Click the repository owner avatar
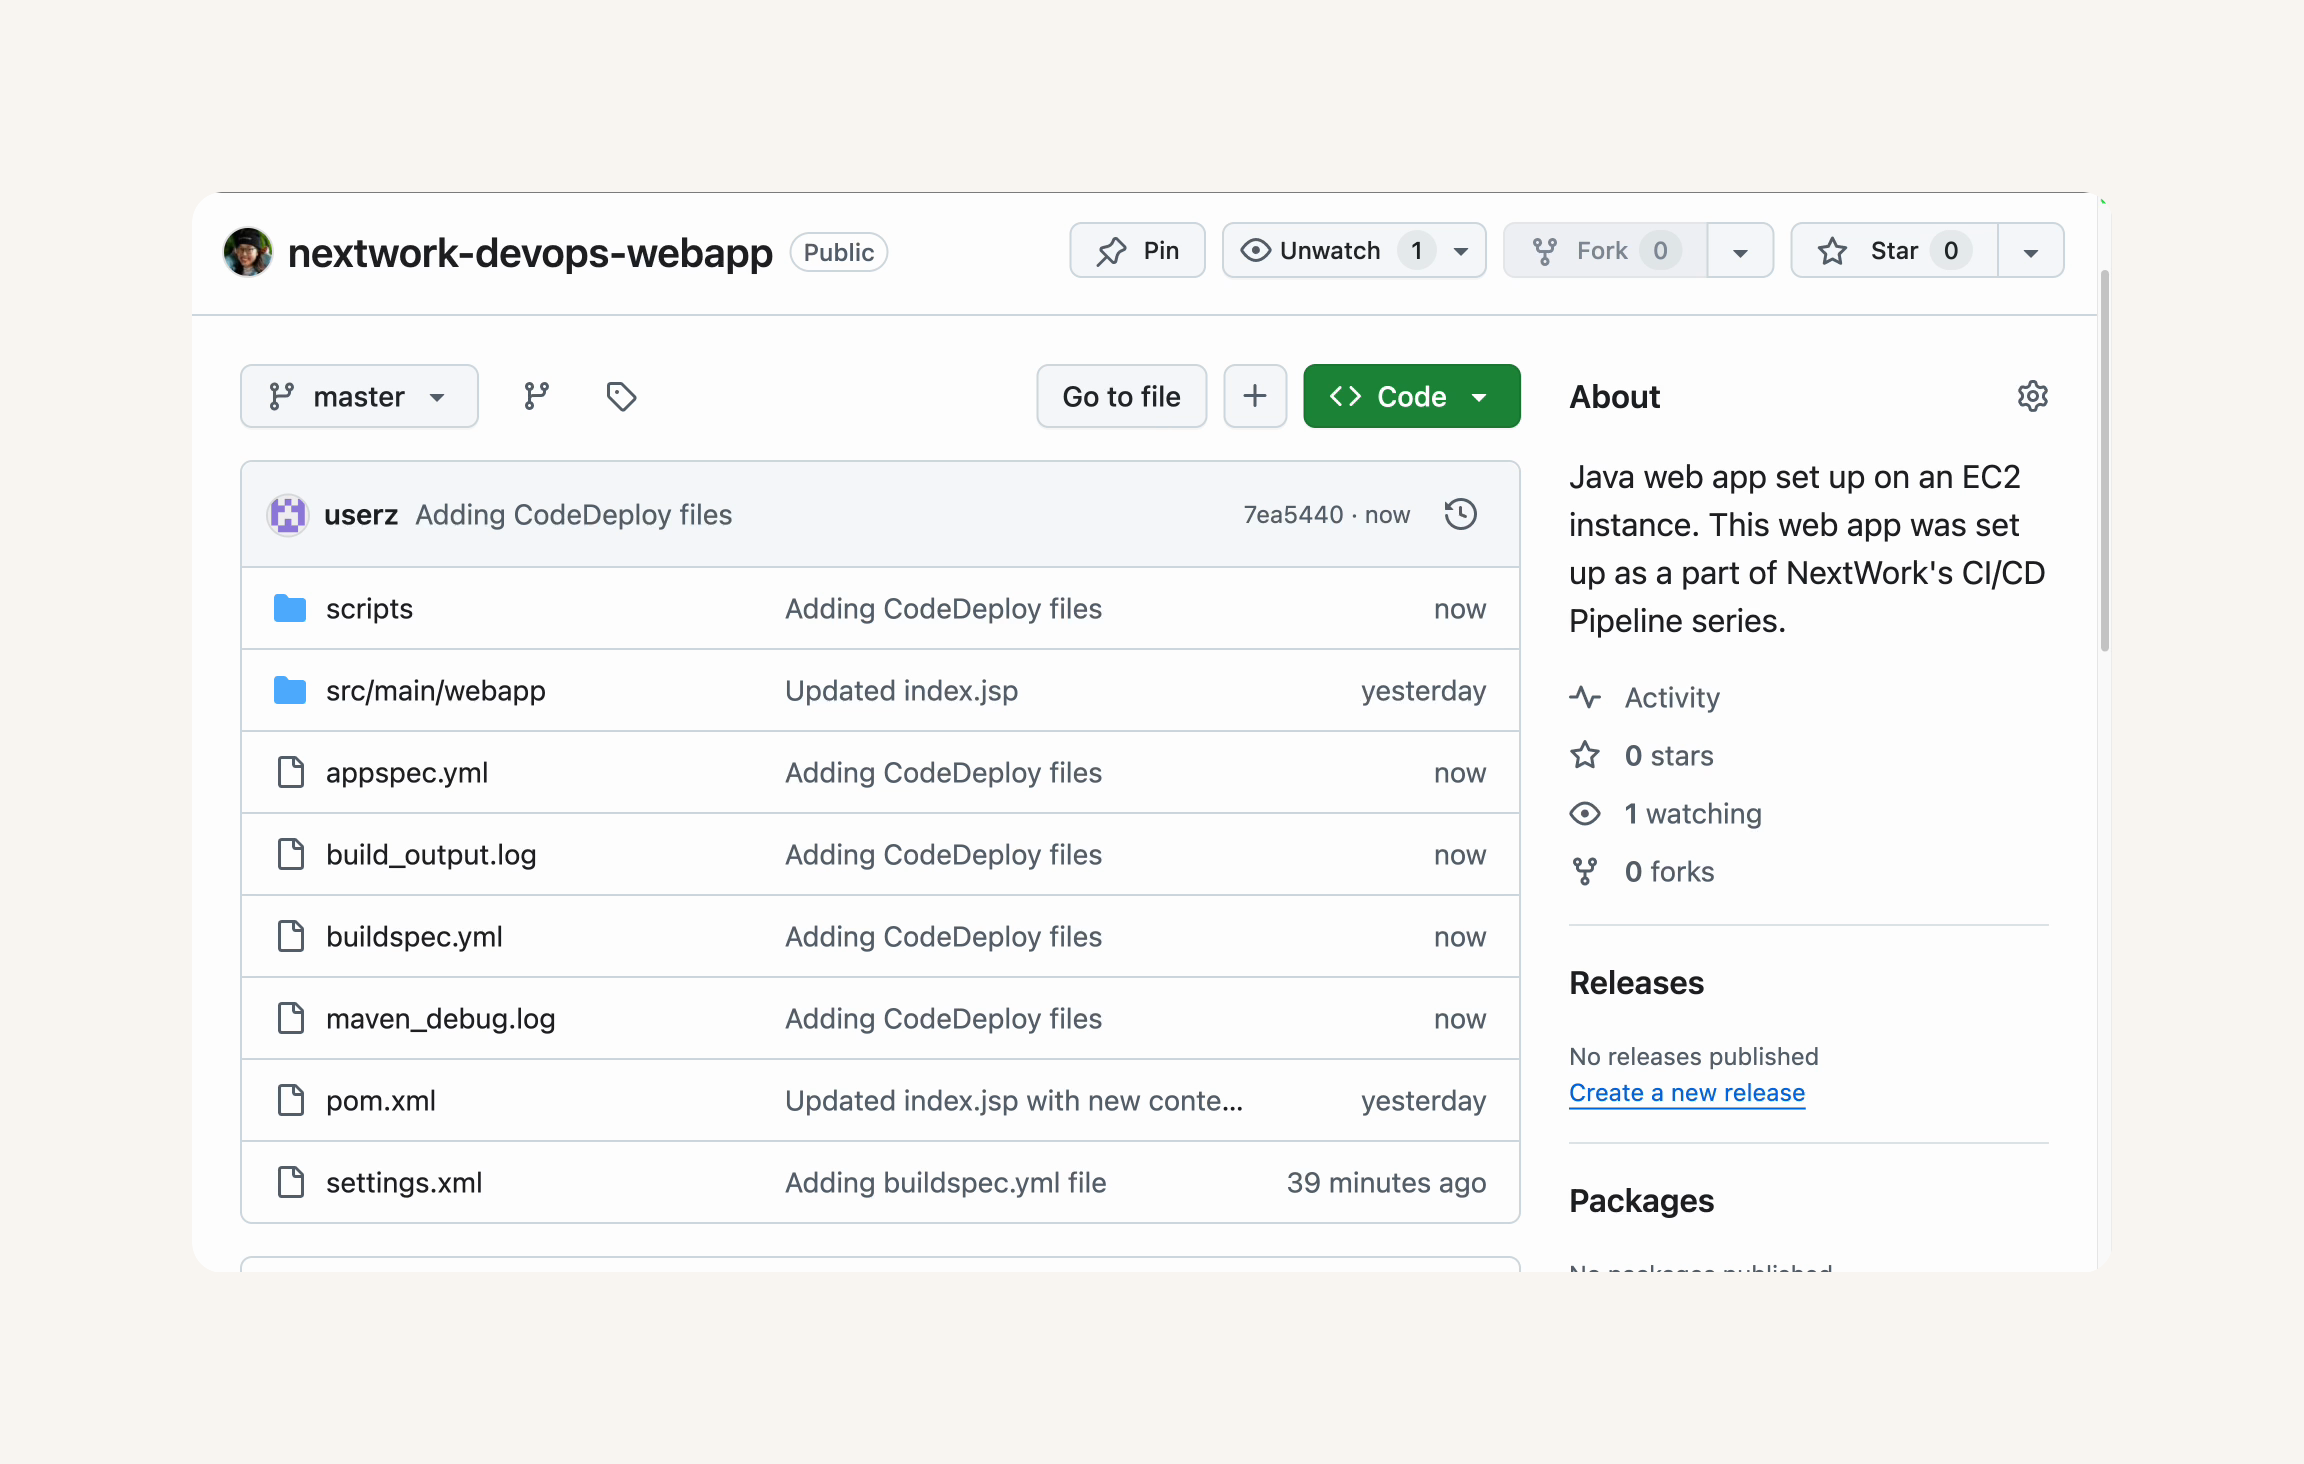 pos(248,252)
